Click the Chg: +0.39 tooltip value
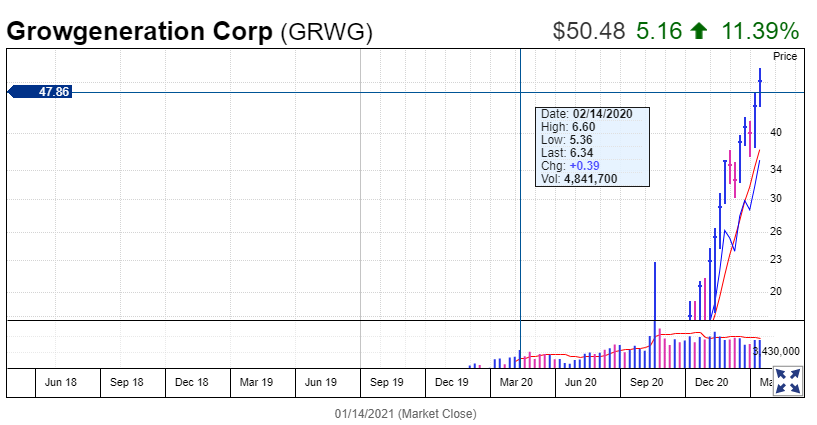This screenshot has height=425, width=817. [570, 166]
